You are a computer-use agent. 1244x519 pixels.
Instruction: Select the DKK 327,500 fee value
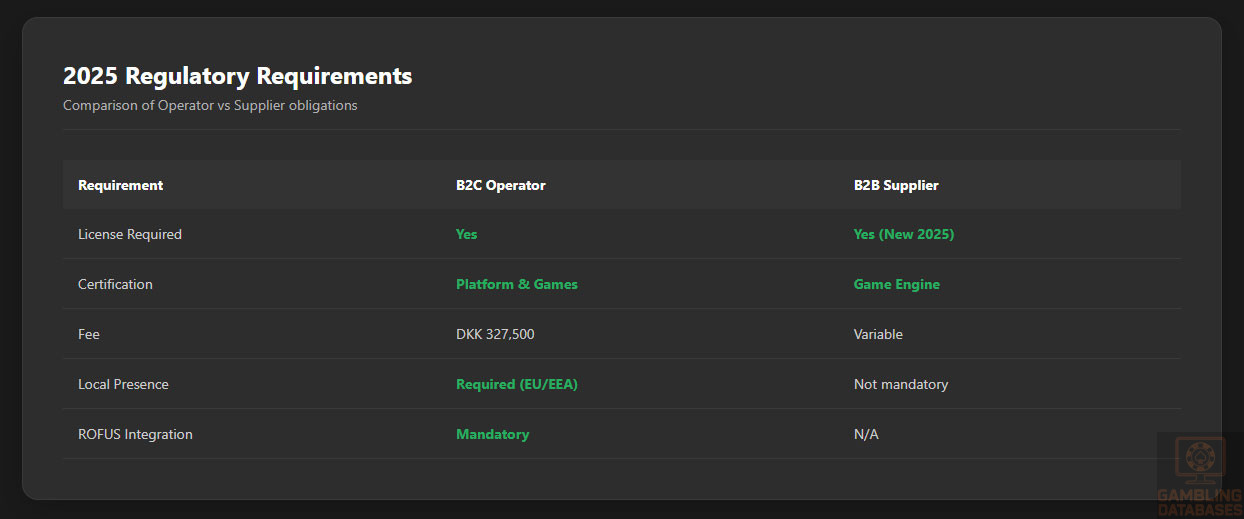point(495,334)
